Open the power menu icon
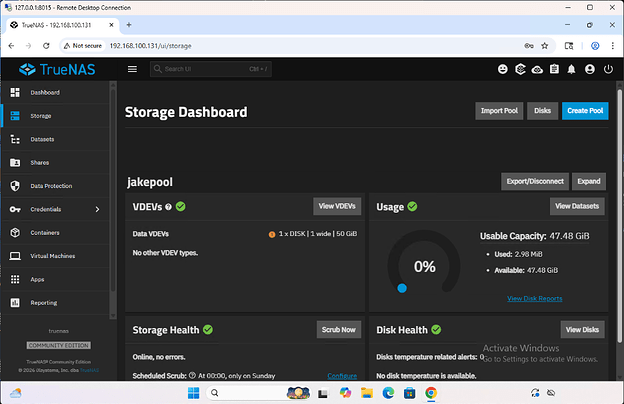The width and height of the screenshot is (624, 404). (608, 69)
